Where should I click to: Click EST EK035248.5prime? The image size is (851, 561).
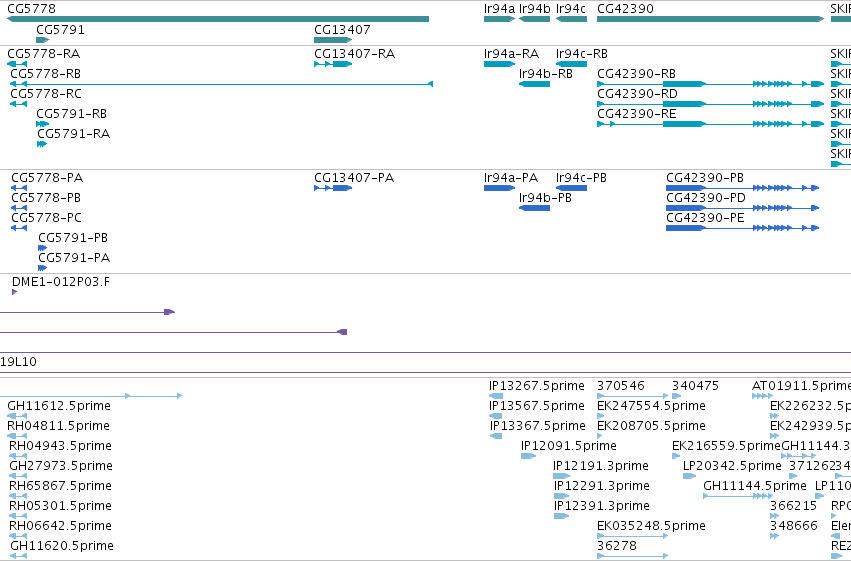651,526
